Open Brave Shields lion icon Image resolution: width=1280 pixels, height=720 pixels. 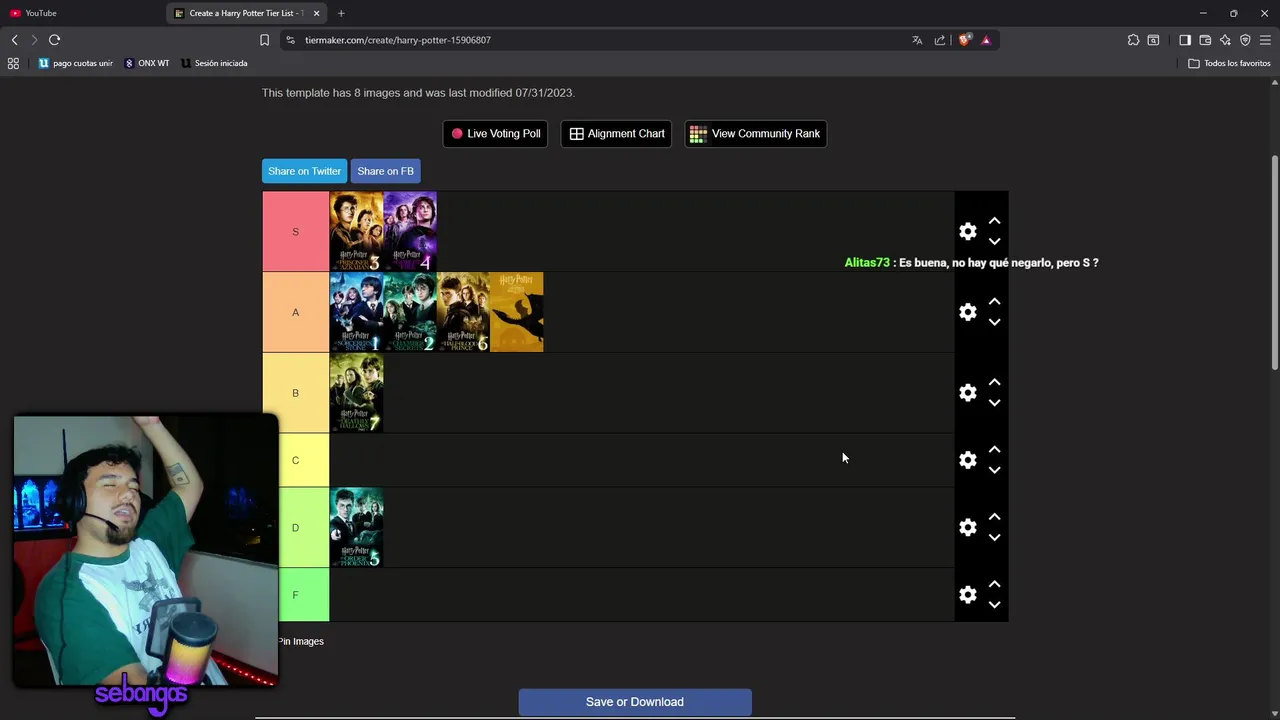964,40
